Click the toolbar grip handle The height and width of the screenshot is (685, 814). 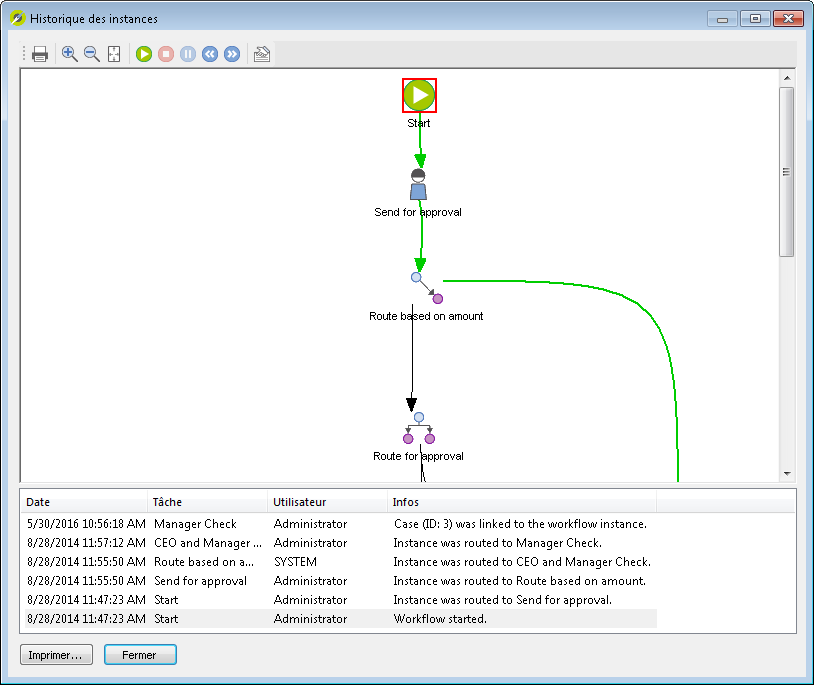pos(23,54)
